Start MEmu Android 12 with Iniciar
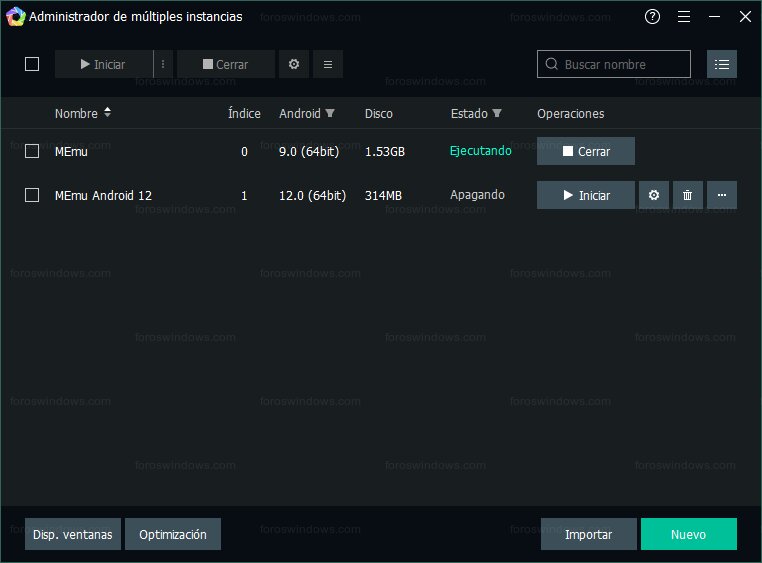The height and width of the screenshot is (563, 762). point(586,195)
